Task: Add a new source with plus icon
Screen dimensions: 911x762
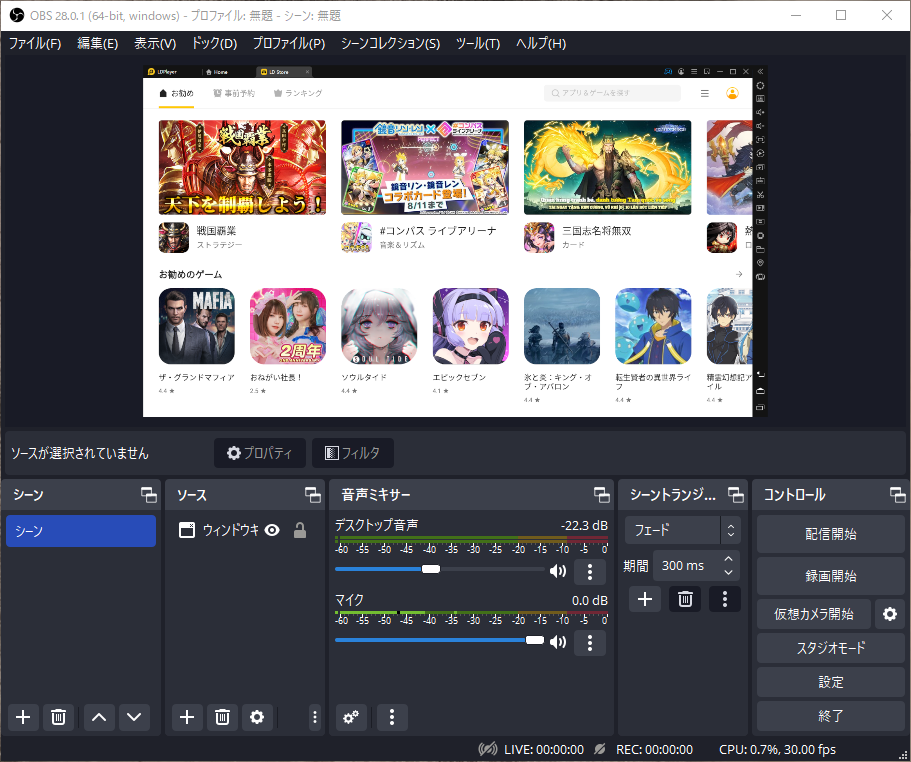Action: [186, 716]
